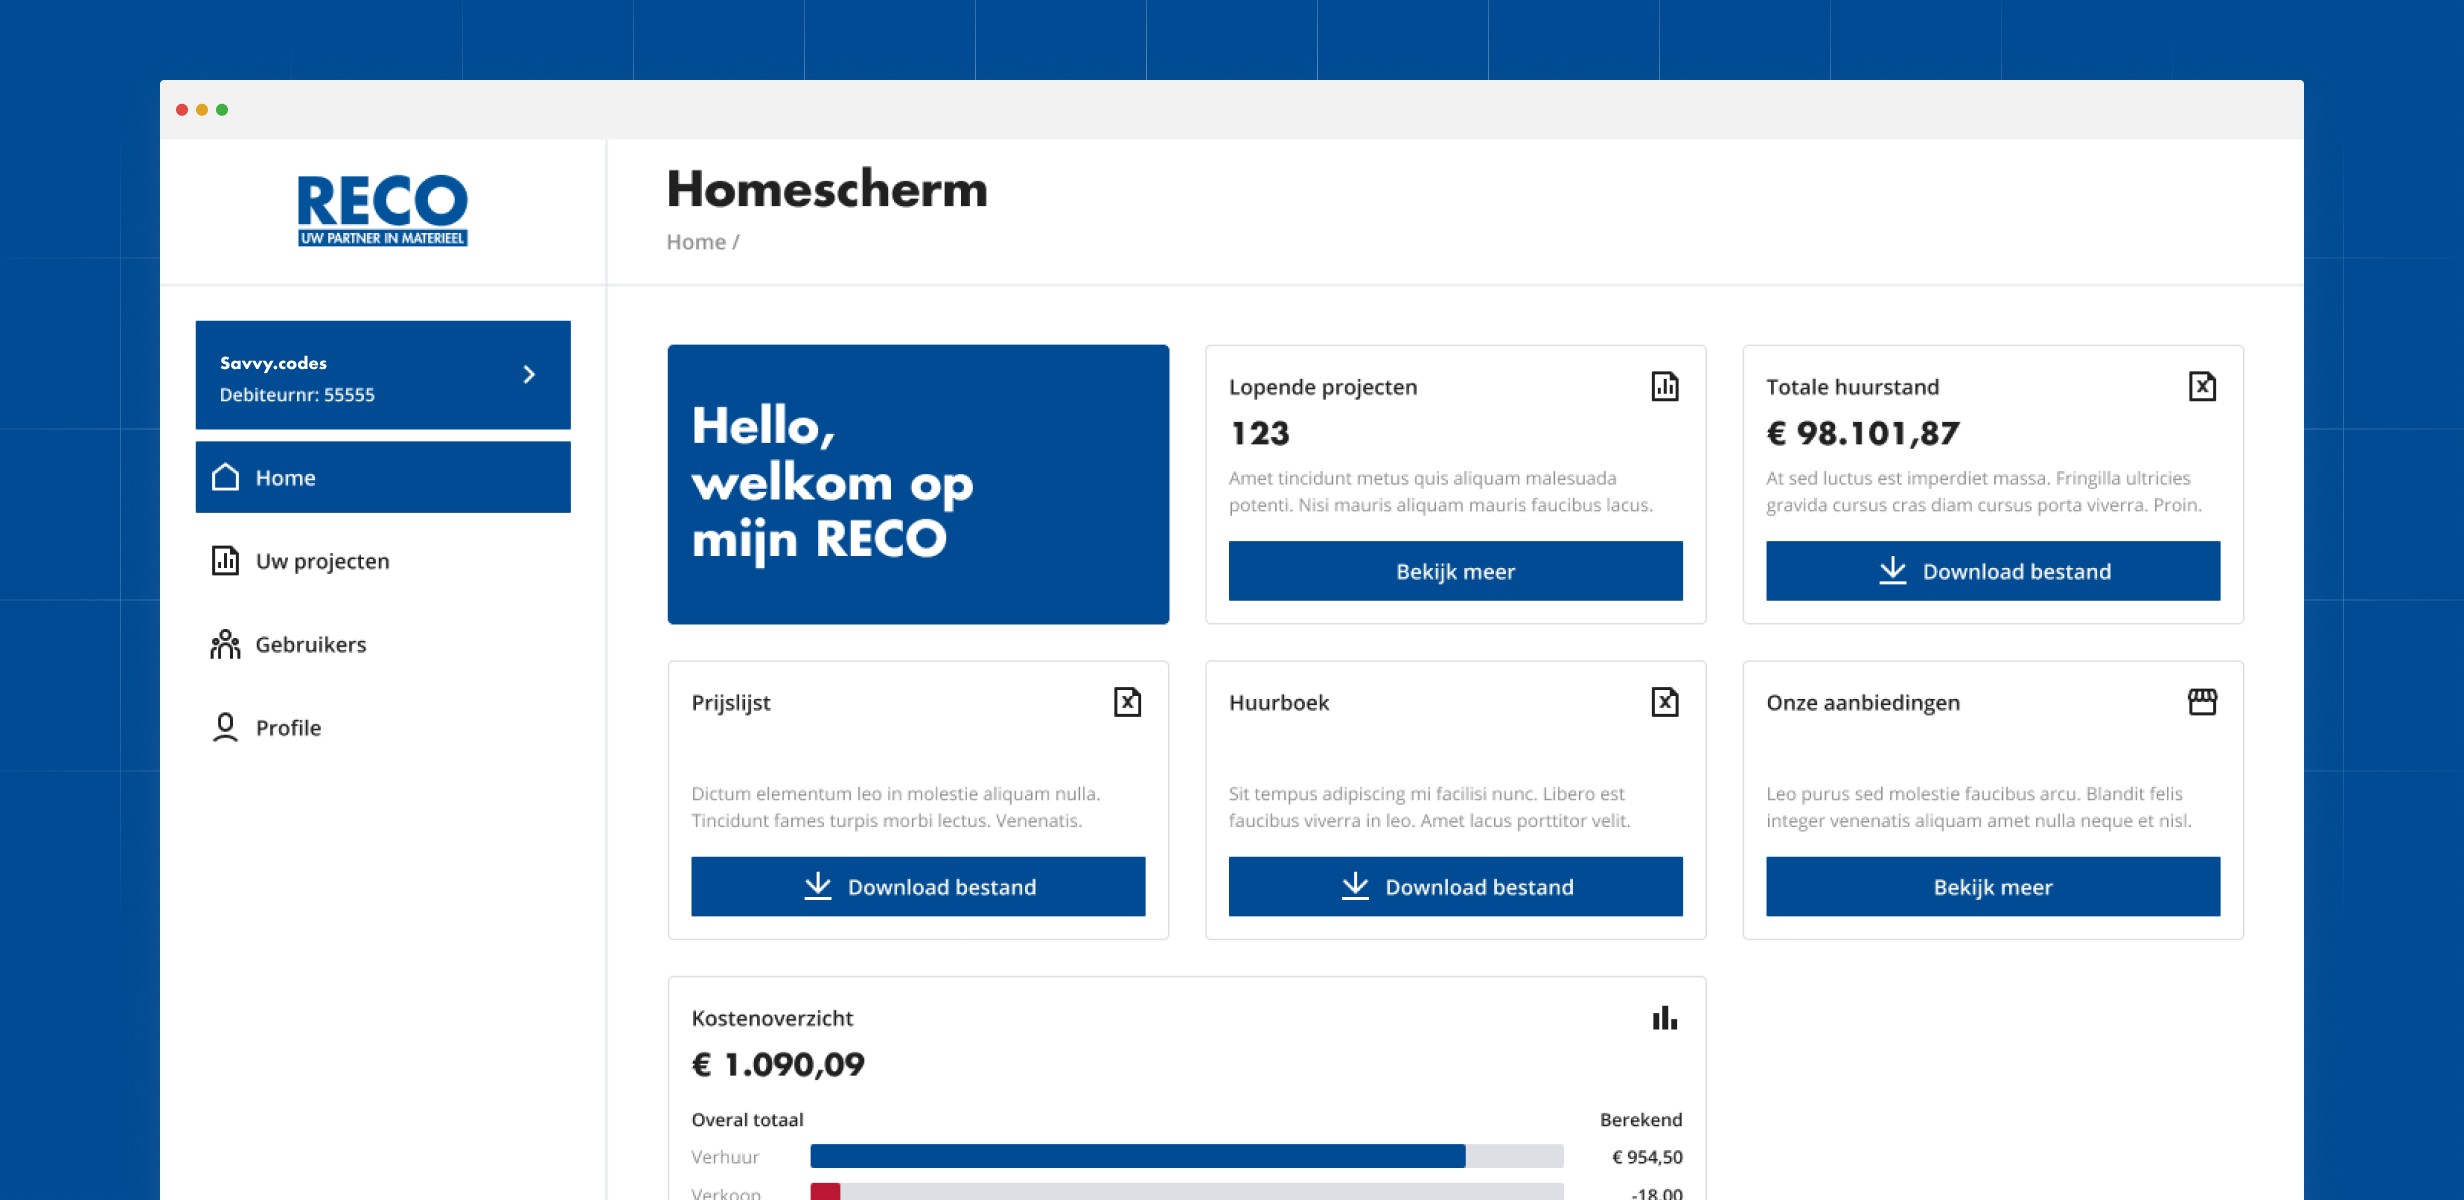The width and height of the screenshot is (2464, 1200).
Task: Click Bekijk meer under Lopende projecten
Action: pos(1455,571)
